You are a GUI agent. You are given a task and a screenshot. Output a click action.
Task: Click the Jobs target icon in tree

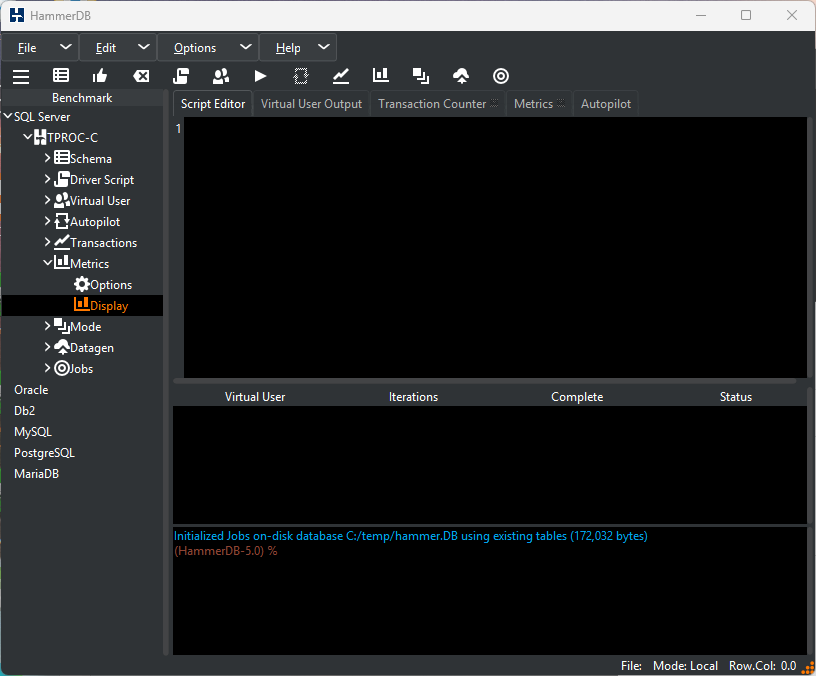click(62, 368)
